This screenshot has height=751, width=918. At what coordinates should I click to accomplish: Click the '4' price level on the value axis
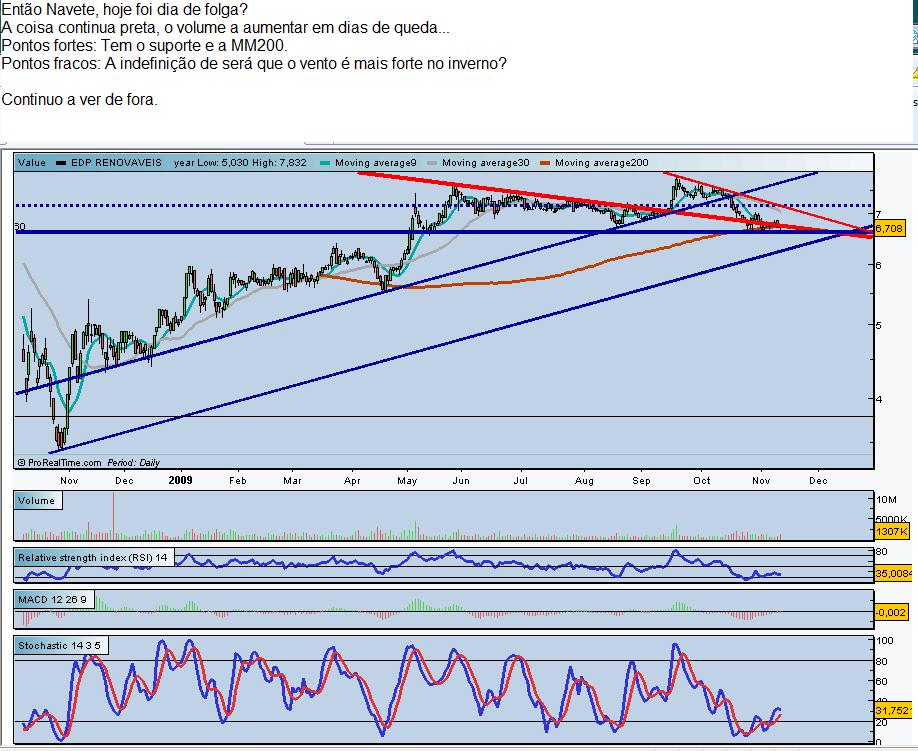(x=878, y=399)
